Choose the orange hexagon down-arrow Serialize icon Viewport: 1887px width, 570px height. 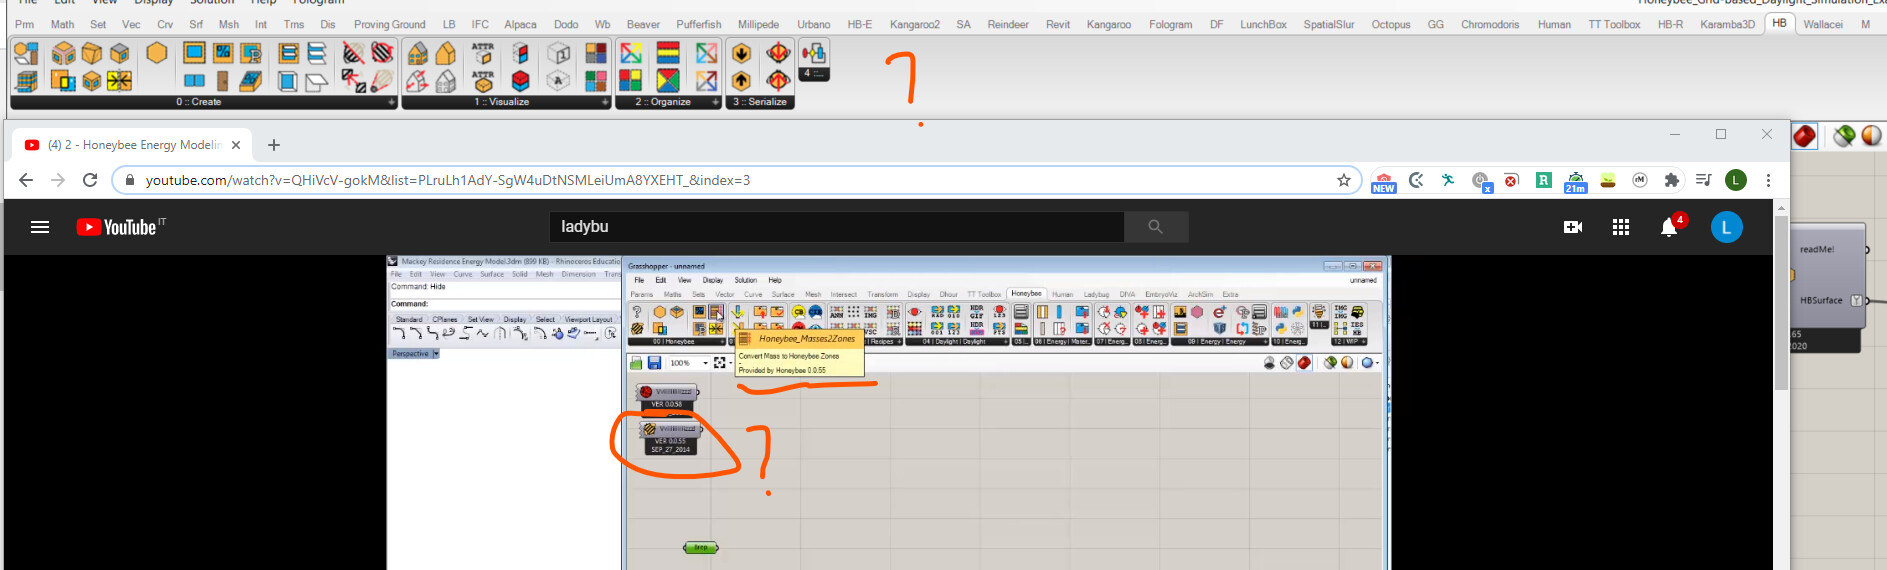[741, 52]
